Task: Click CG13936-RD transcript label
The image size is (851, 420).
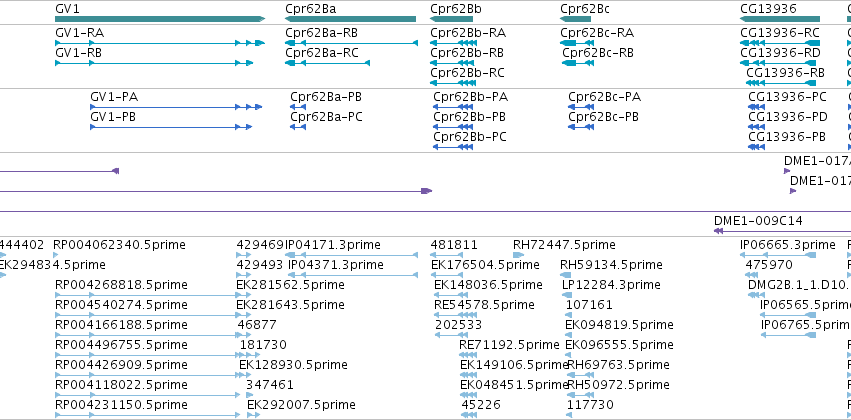Action: point(780,53)
